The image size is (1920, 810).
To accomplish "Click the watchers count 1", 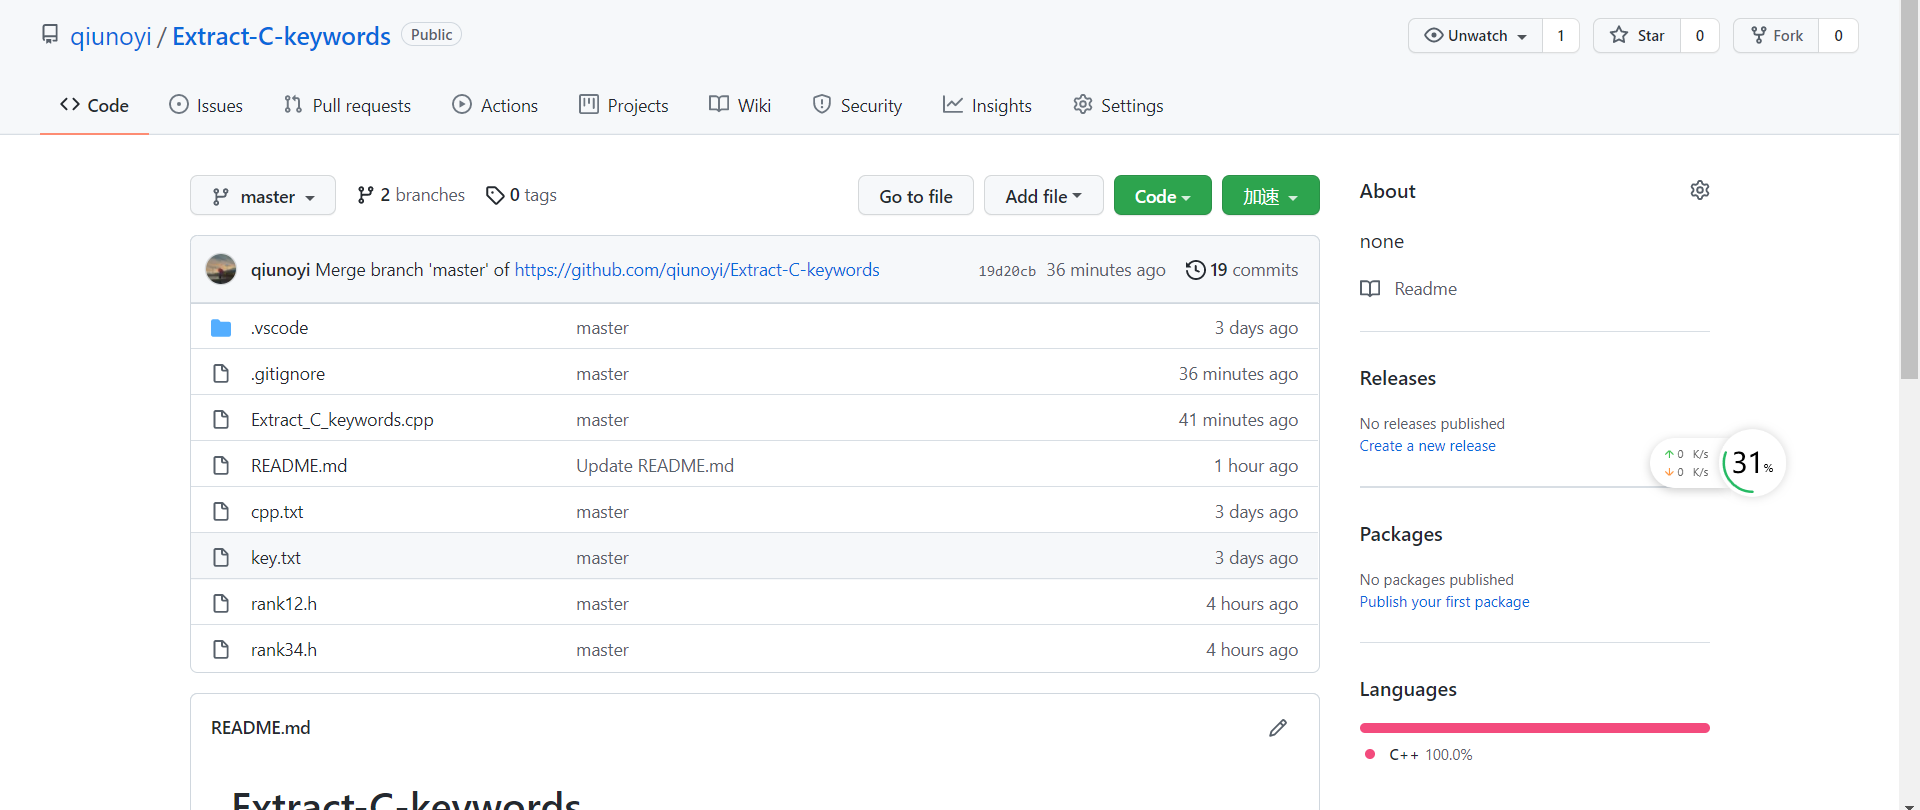I will tap(1560, 36).
